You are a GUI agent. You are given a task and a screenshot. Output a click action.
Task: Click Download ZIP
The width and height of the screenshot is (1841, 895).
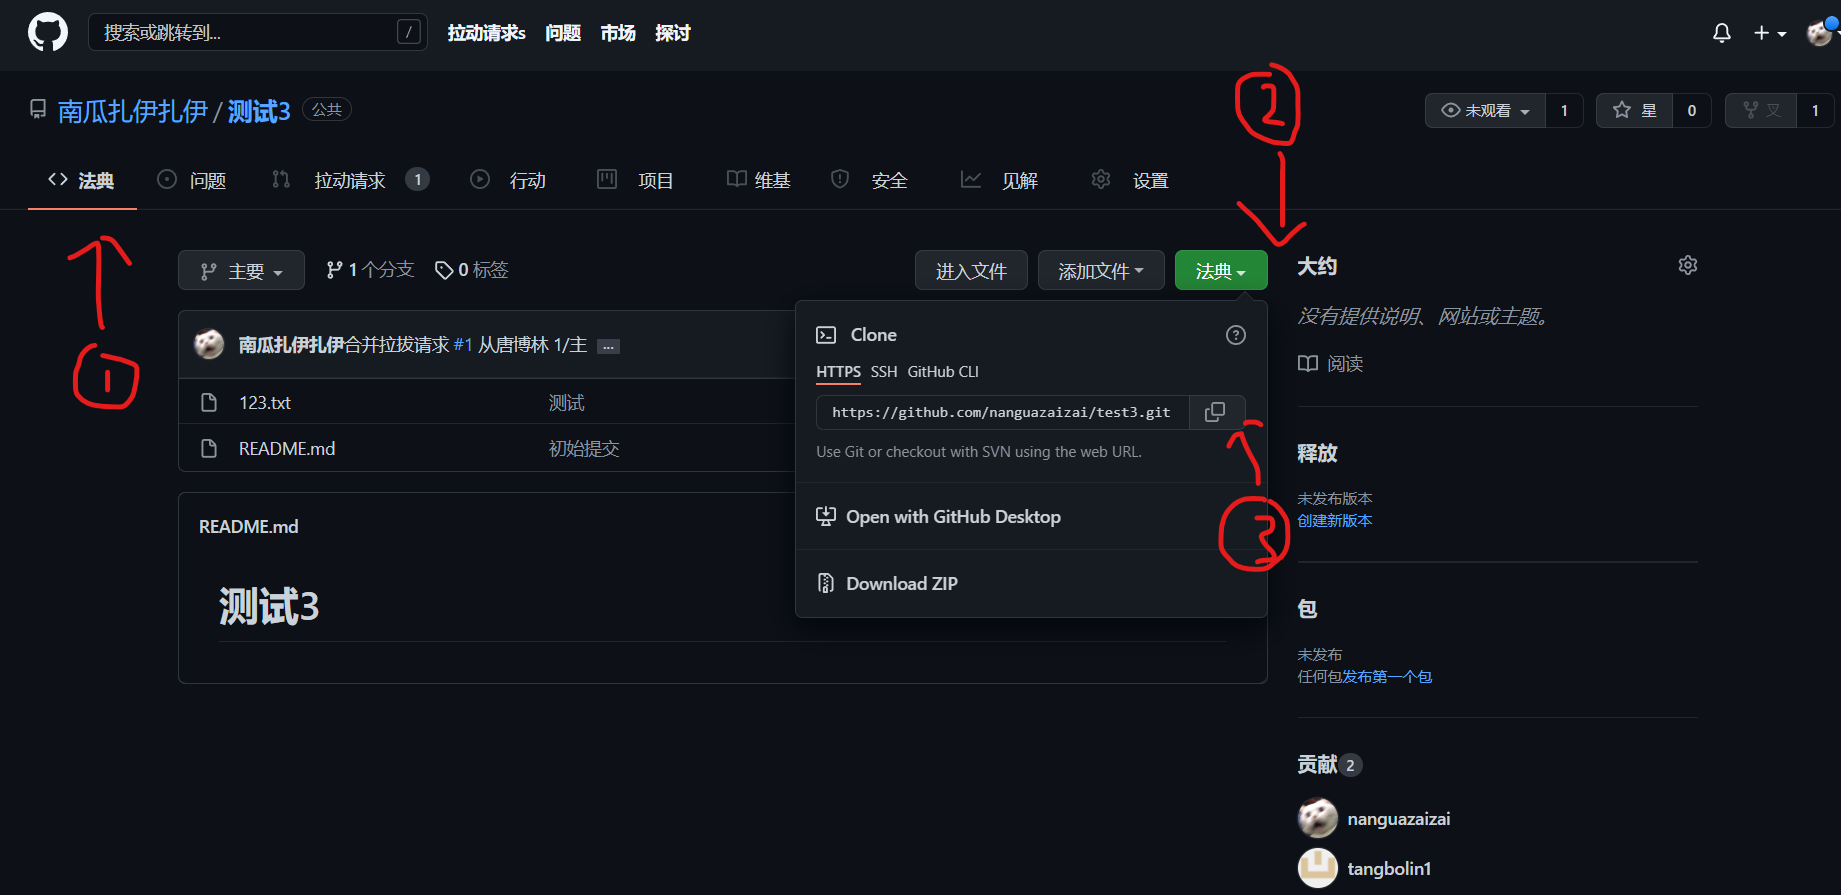901,584
